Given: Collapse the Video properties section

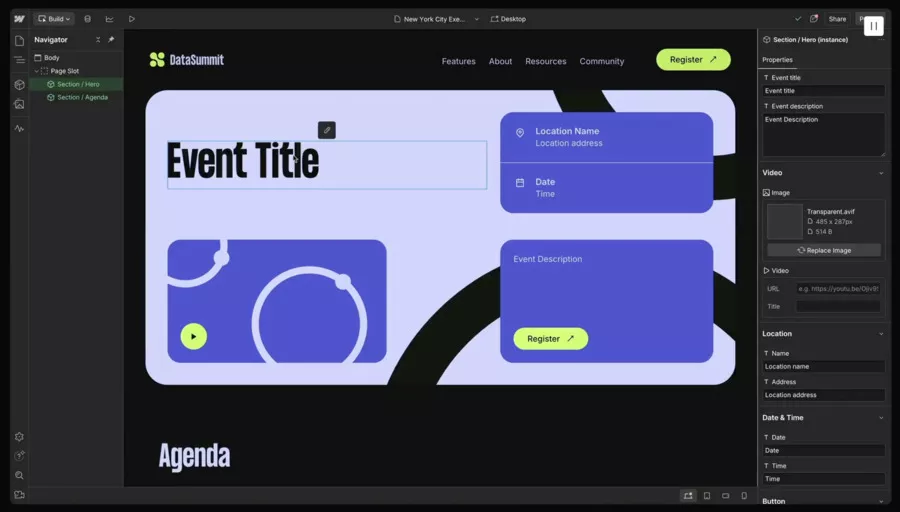Looking at the screenshot, I should click(881, 173).
